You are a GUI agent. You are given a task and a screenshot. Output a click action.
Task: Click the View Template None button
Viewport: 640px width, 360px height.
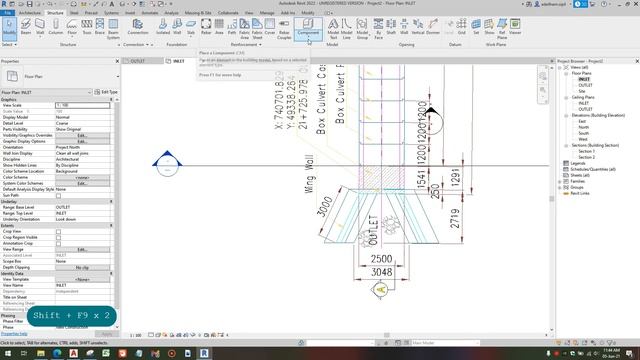click(x=82, y=280)
